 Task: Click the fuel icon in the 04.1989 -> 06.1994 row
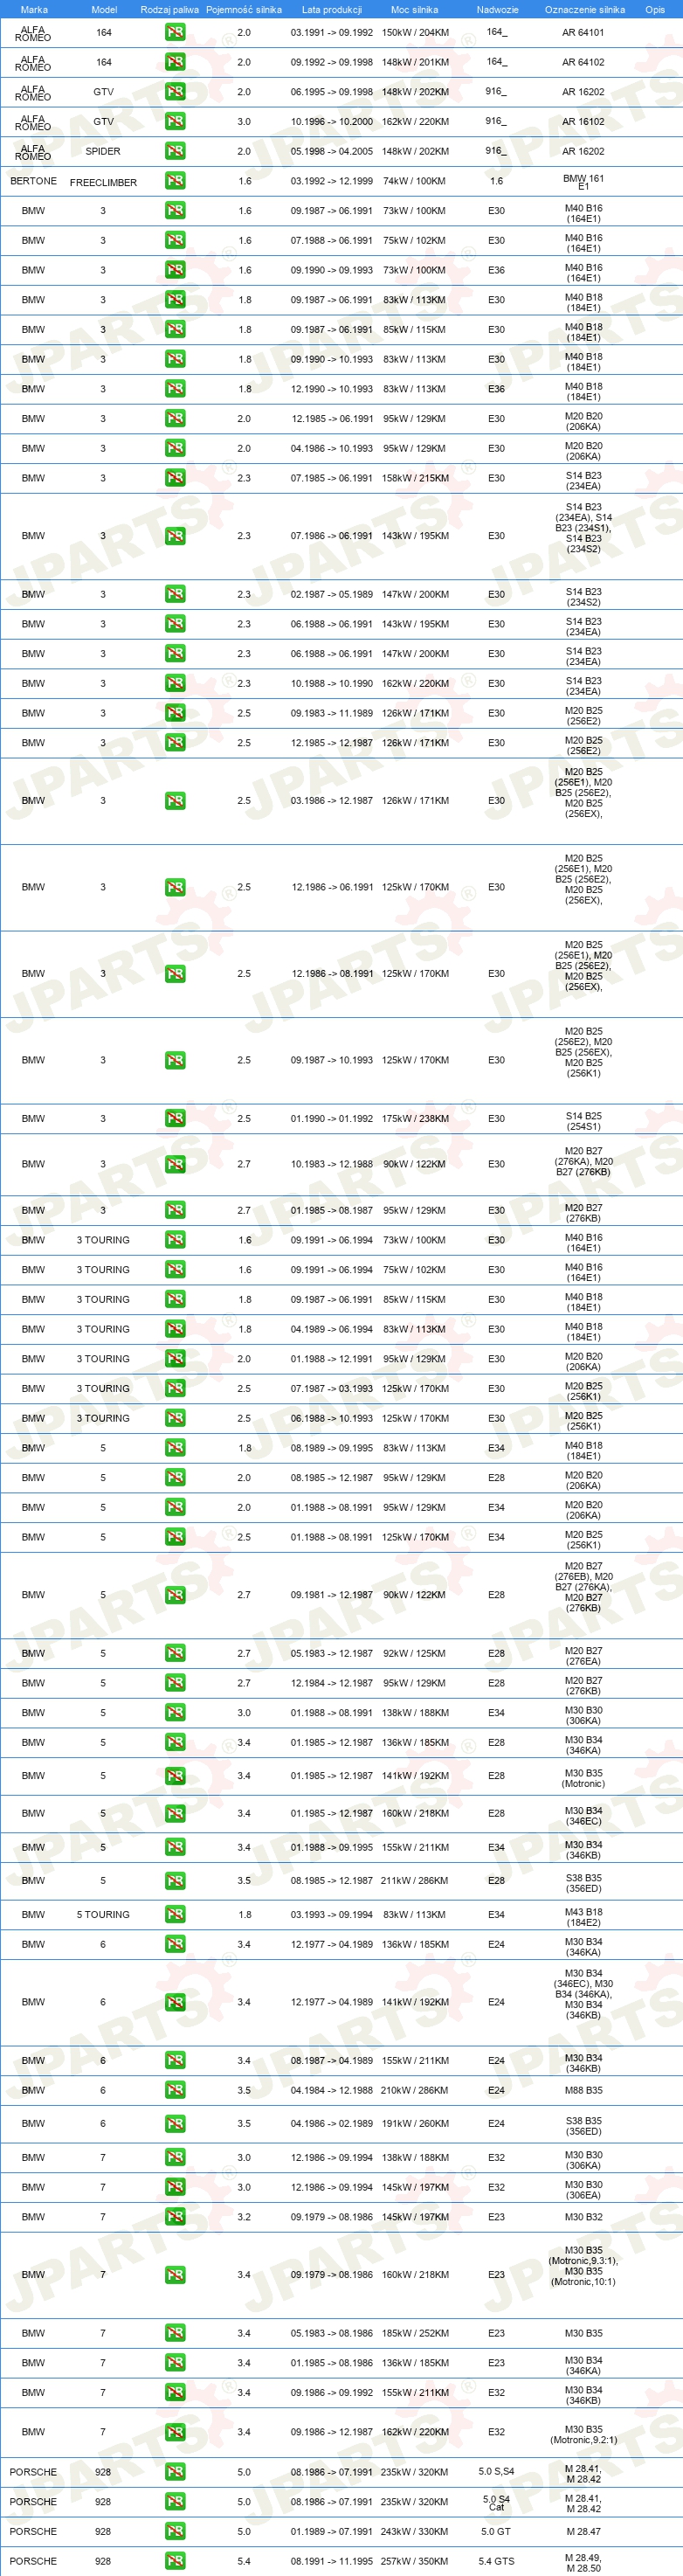point(175,1329)
